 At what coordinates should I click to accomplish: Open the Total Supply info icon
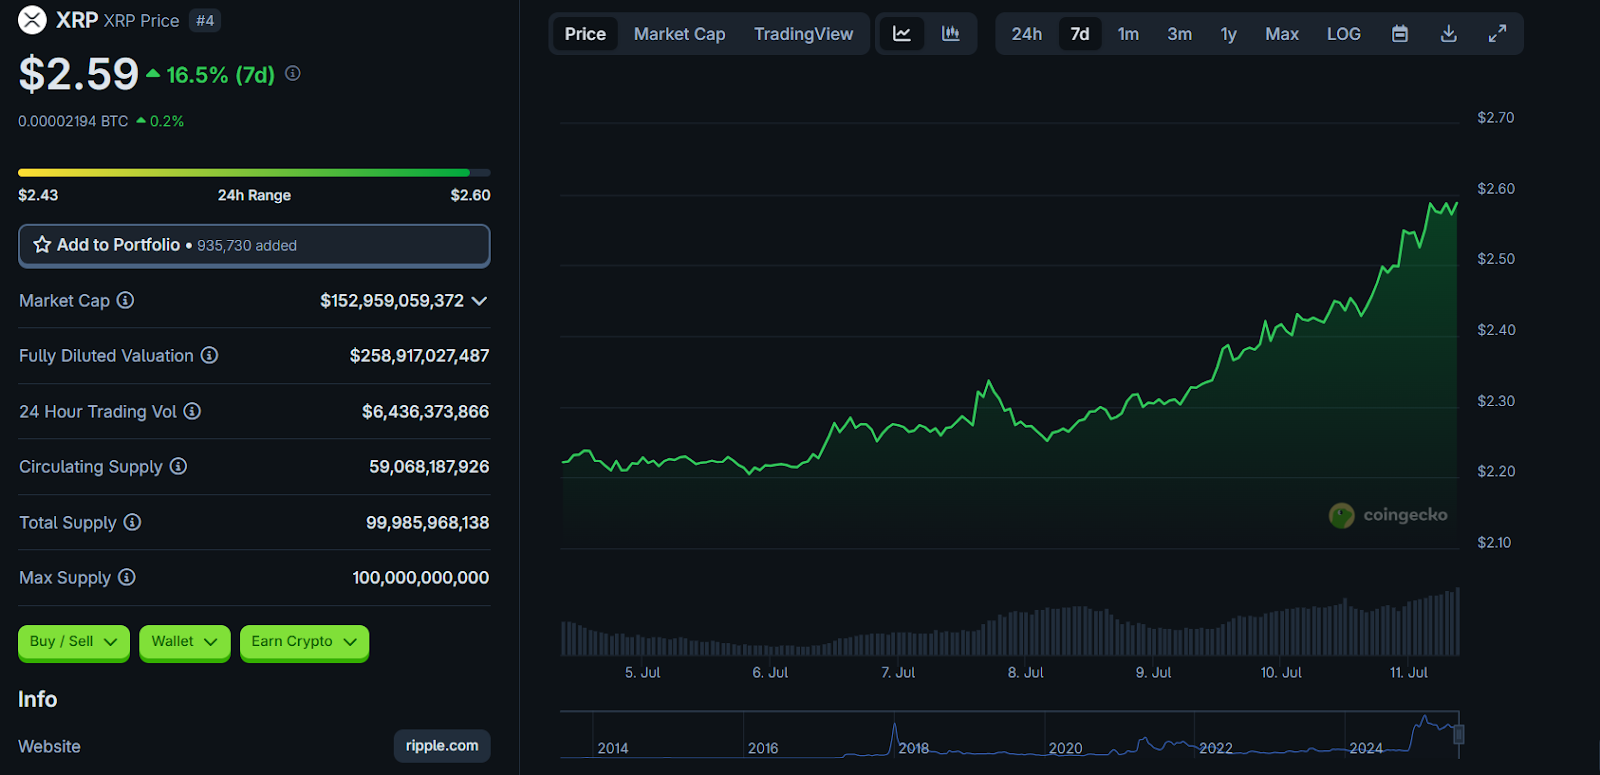[132, 522]
